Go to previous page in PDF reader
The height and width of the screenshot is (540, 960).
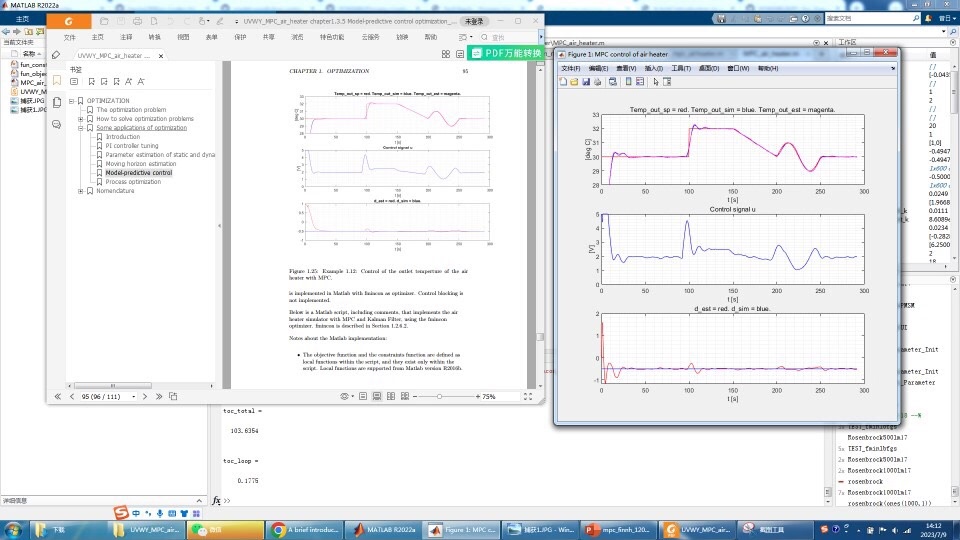click(72, 397)
